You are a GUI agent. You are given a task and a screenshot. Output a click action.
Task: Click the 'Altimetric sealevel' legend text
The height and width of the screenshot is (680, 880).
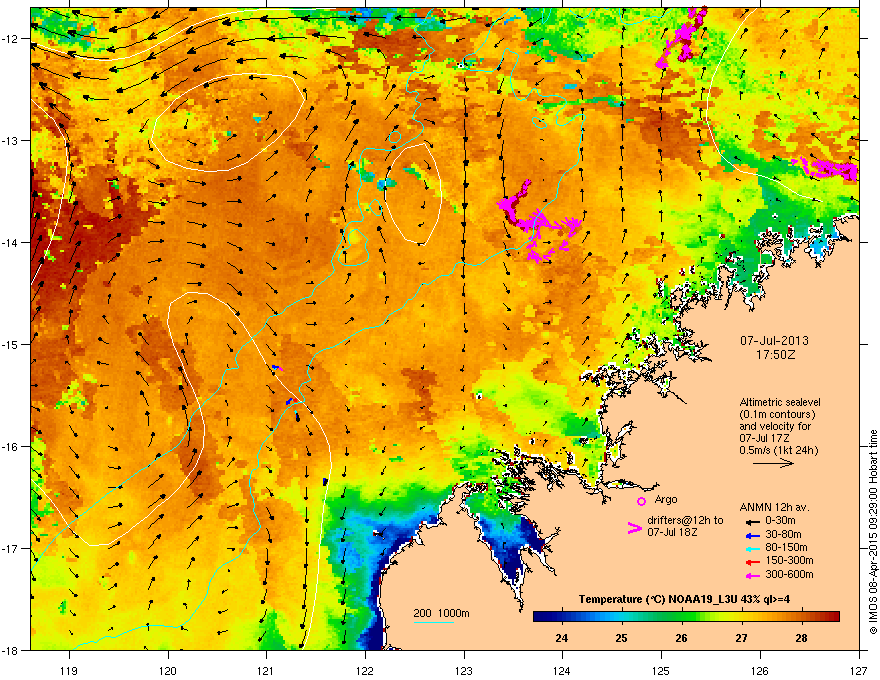coord(780,402)
